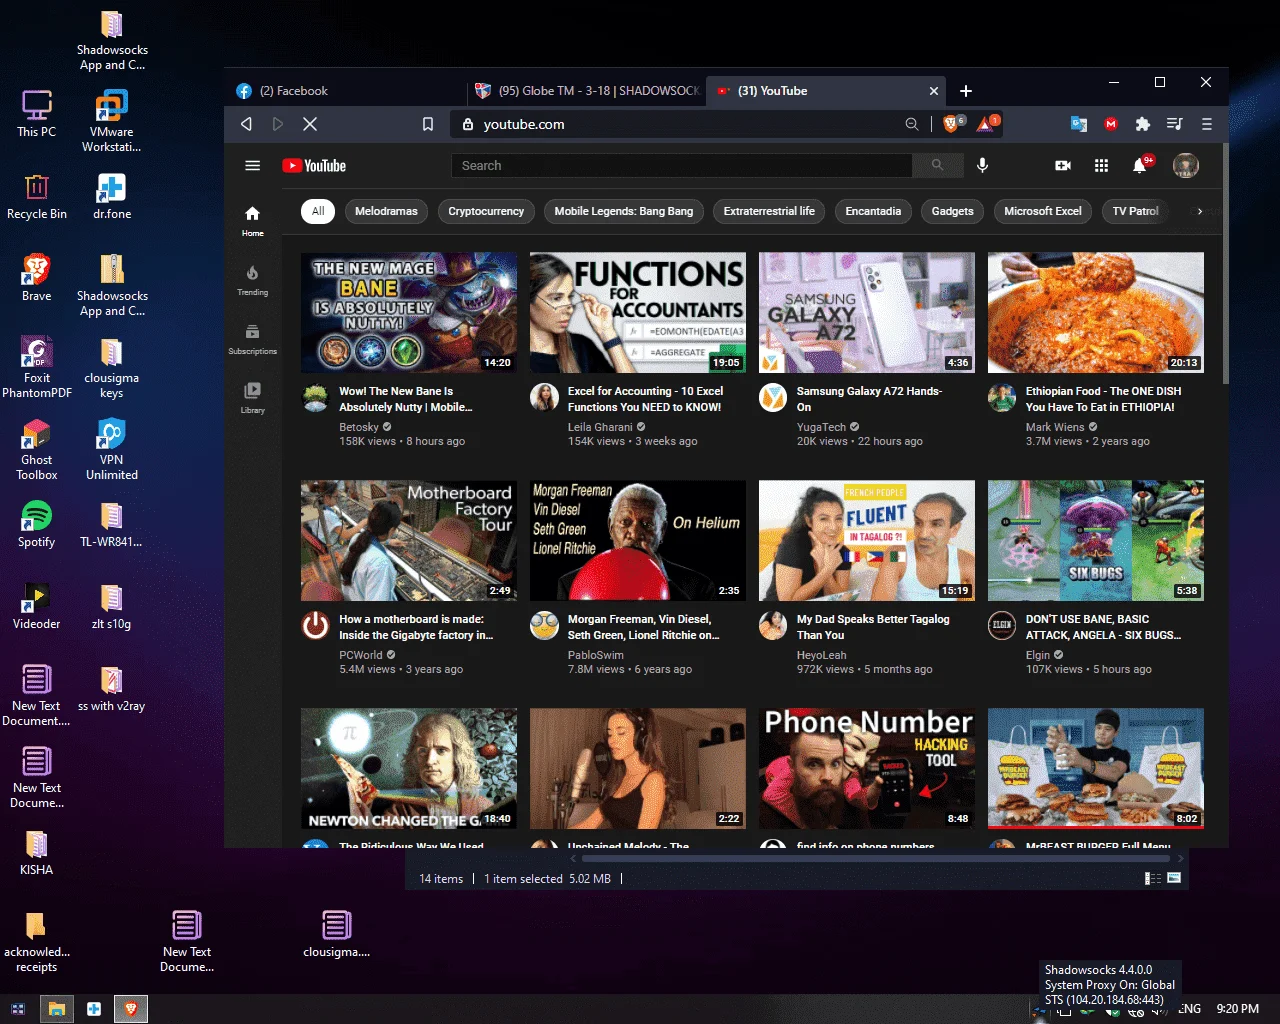Open the Samsung Galaxy A72 thumbnail

[x=867, y=313]
